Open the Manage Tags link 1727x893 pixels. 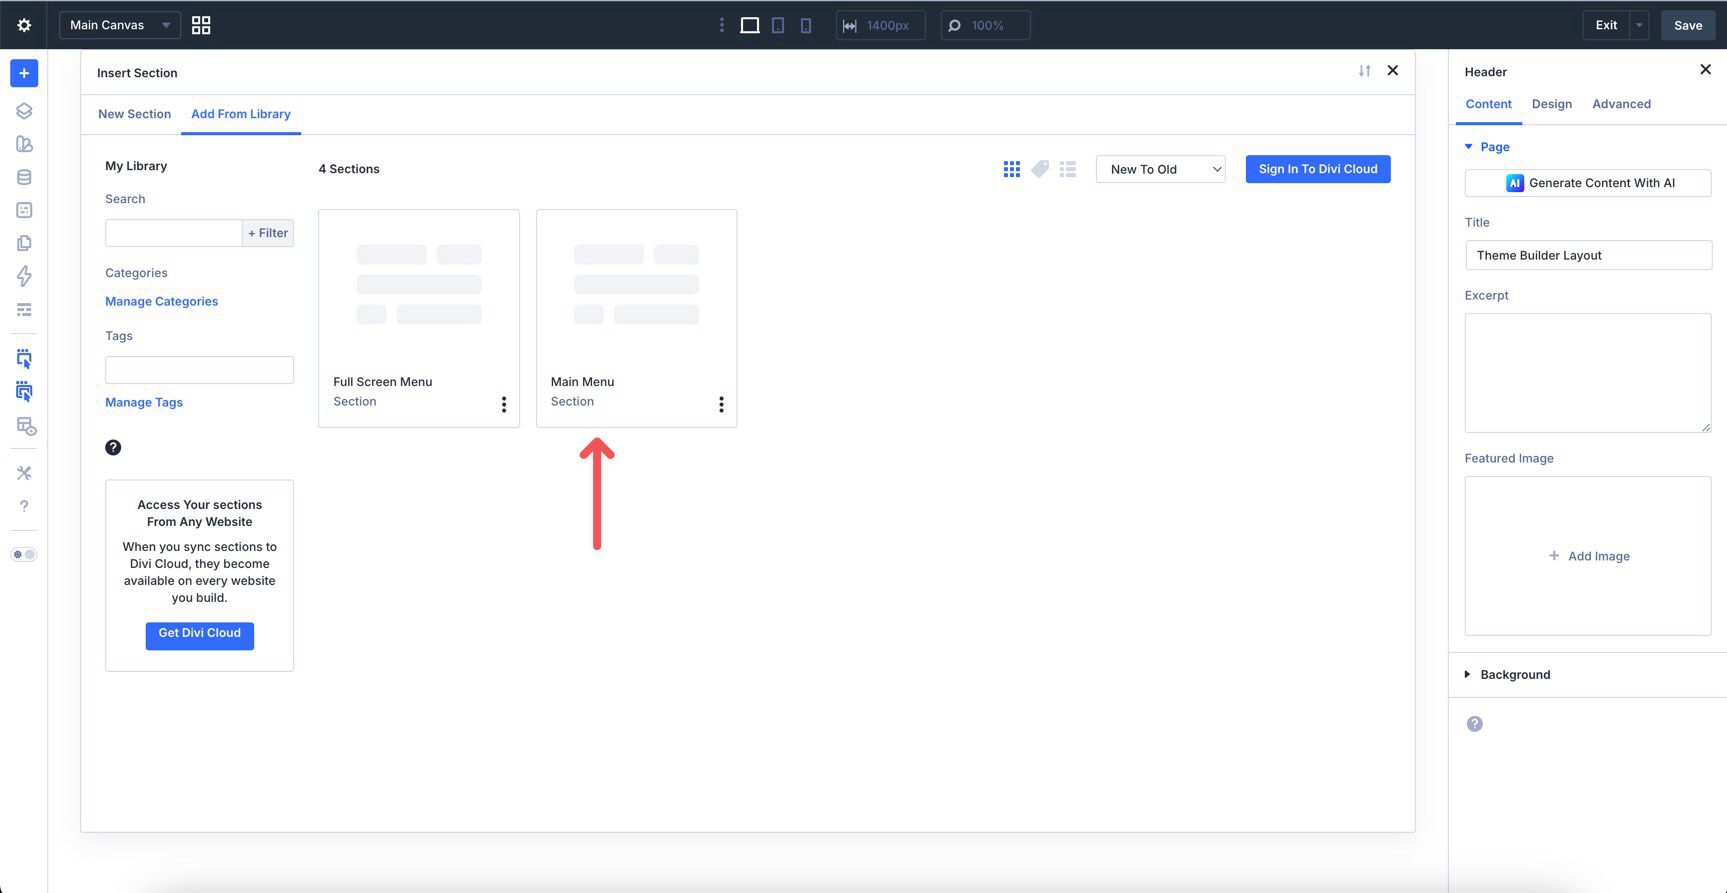(144, 402)
